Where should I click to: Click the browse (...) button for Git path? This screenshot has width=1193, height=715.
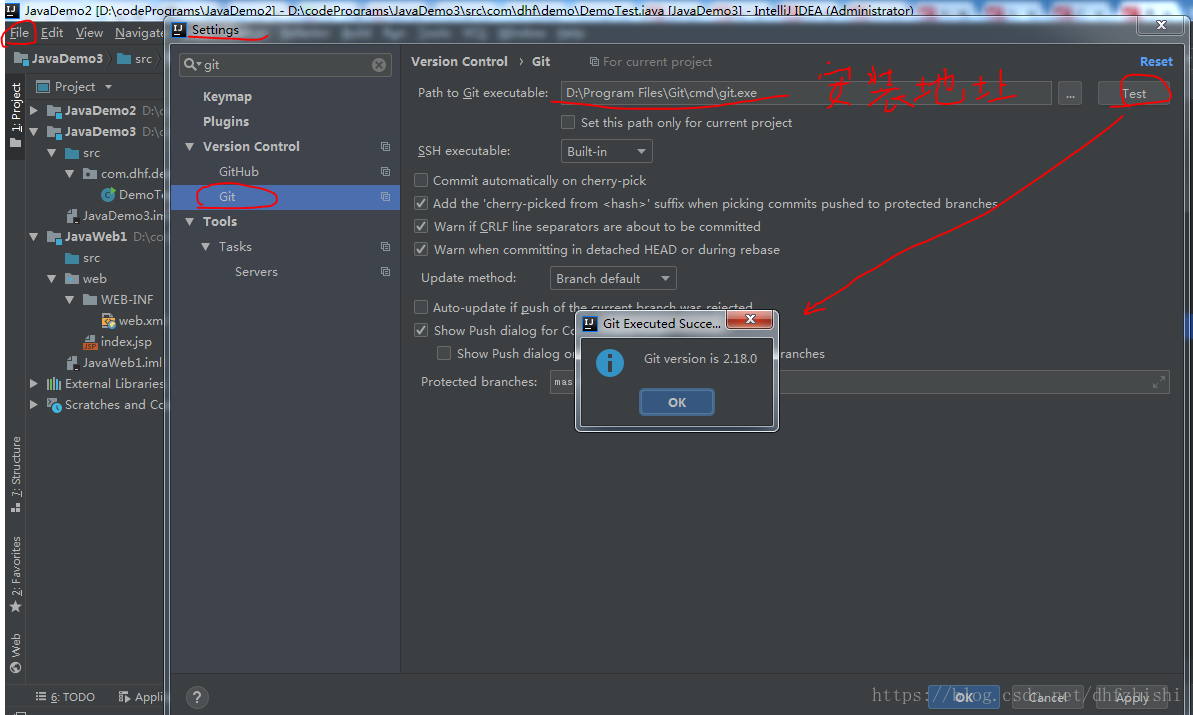1070,94
